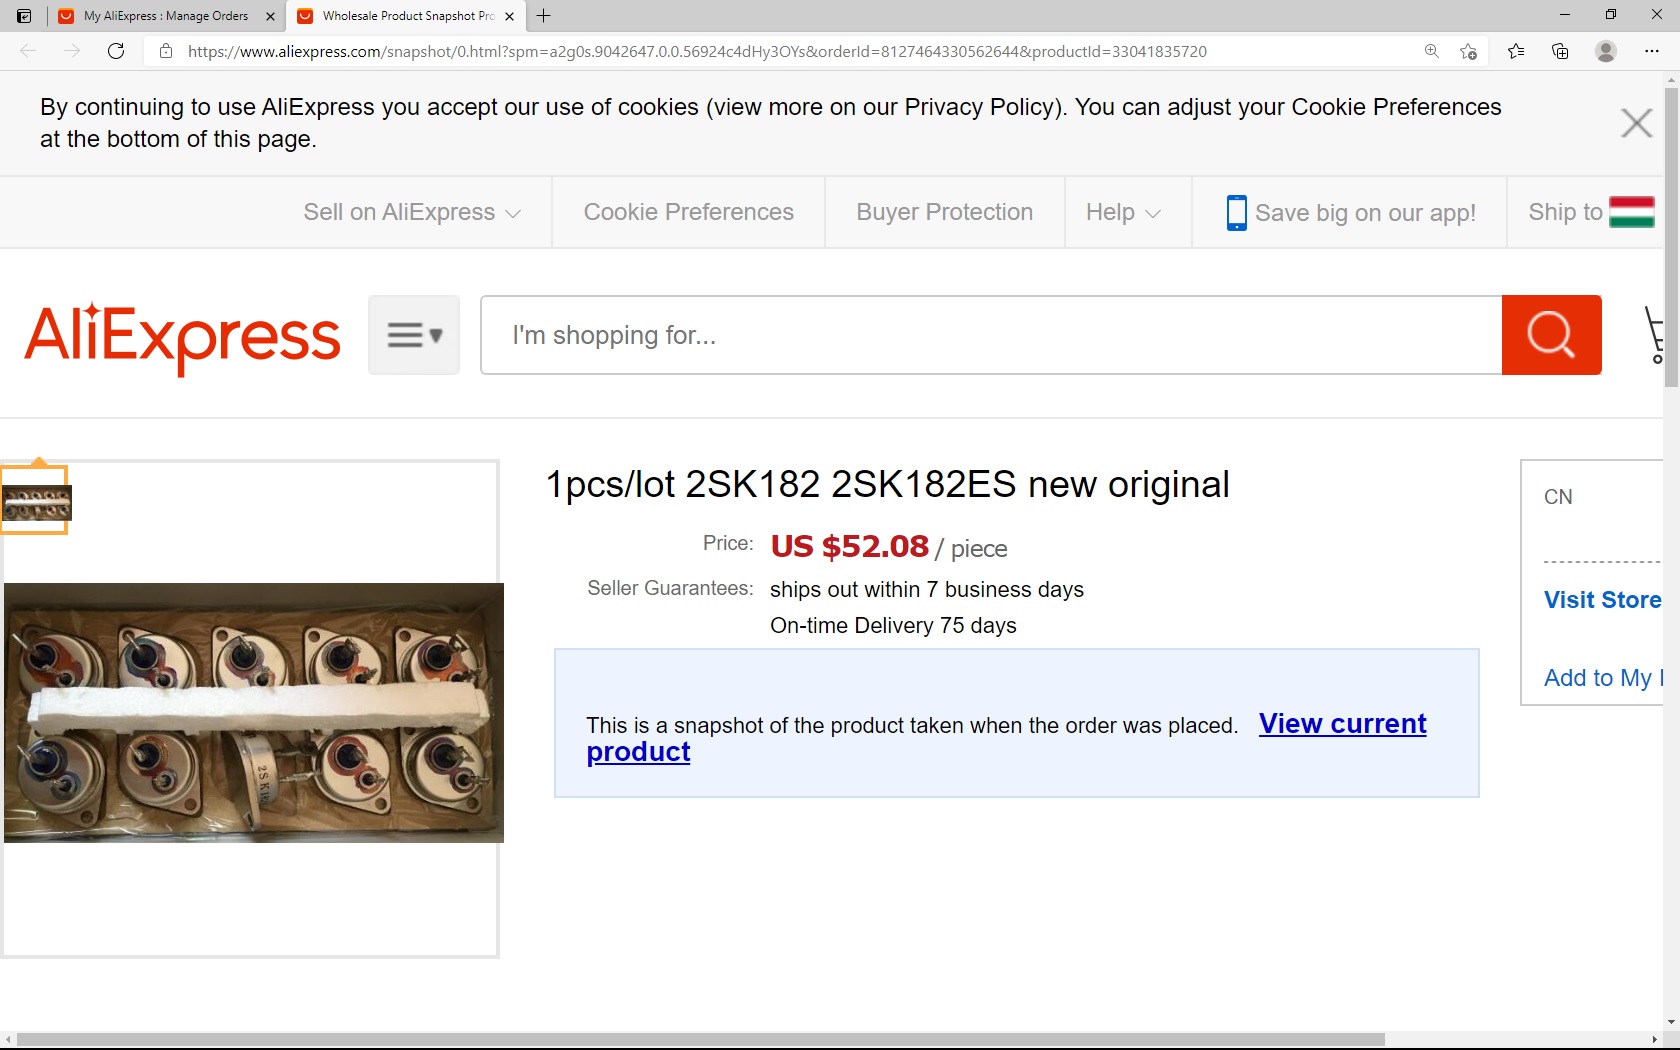The width and height of the screenshot is (1680, 1050).
Task: Expand the Sell on AliExpress dropdown
Action: click(412, 212)
